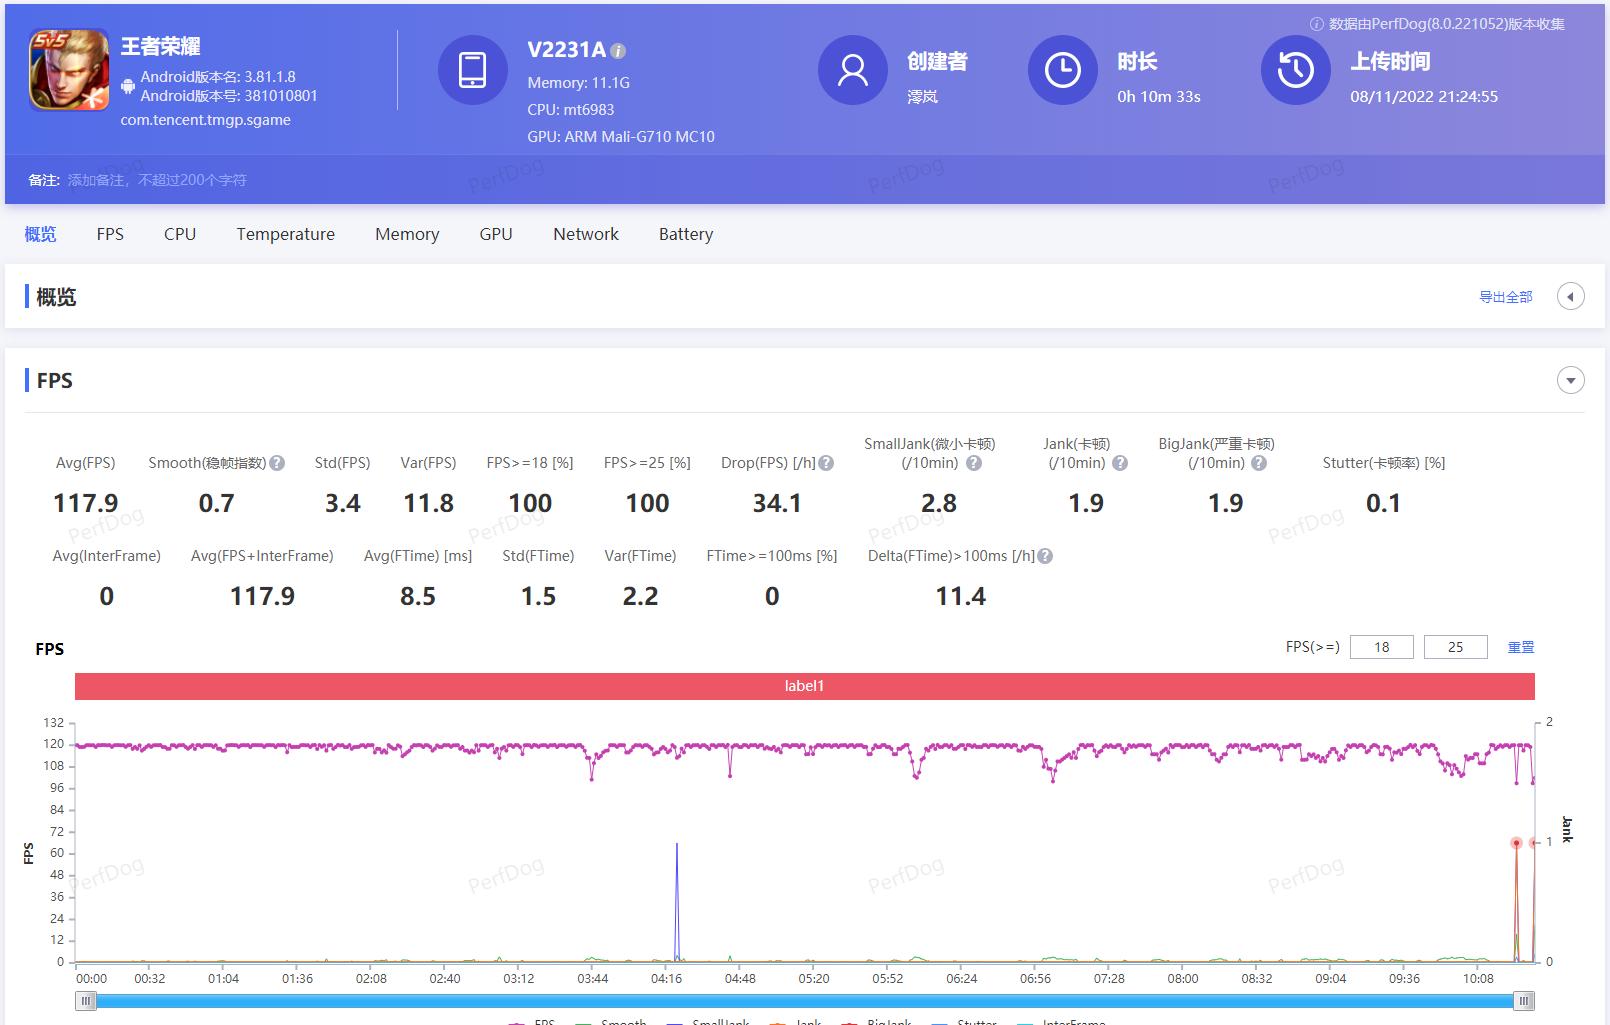
Task: Click the help icon beside Delta(FTime)>100ms
Action: (1044, 556)
